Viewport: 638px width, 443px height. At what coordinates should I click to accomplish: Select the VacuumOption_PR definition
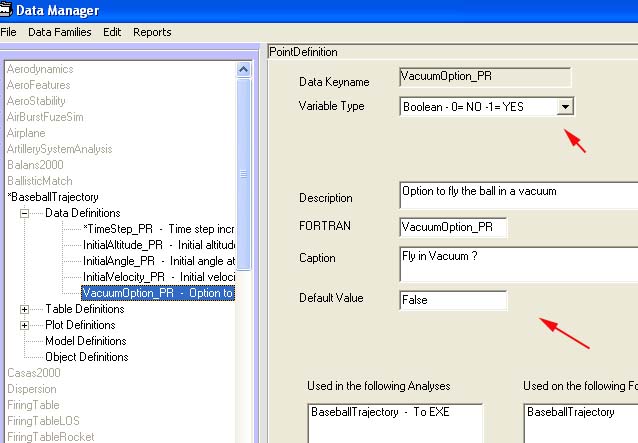coord(158,293)
